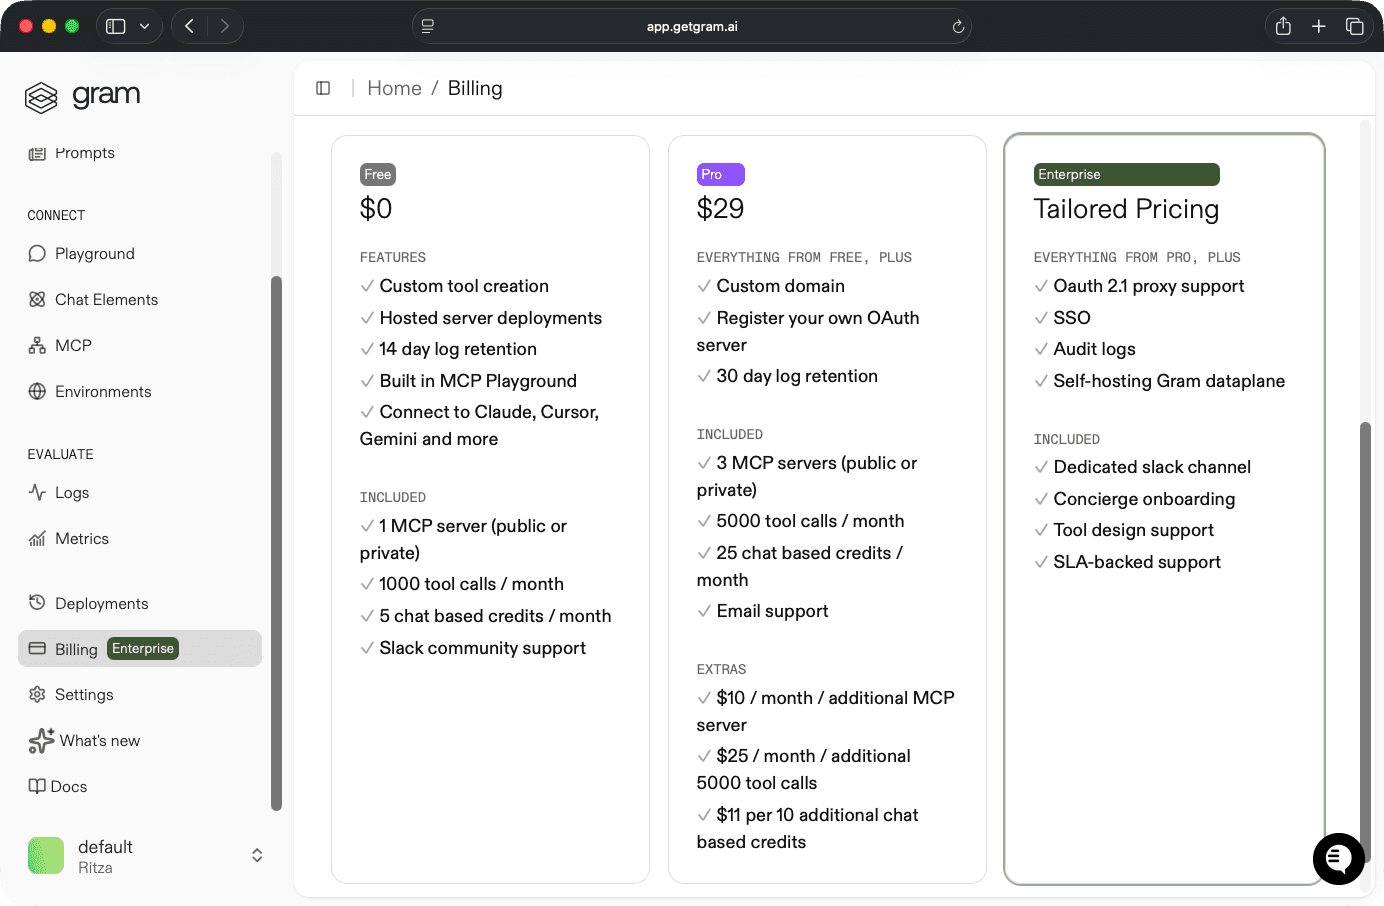
Task: Click Home in the breadcrumb
Action: pos(394,88)
